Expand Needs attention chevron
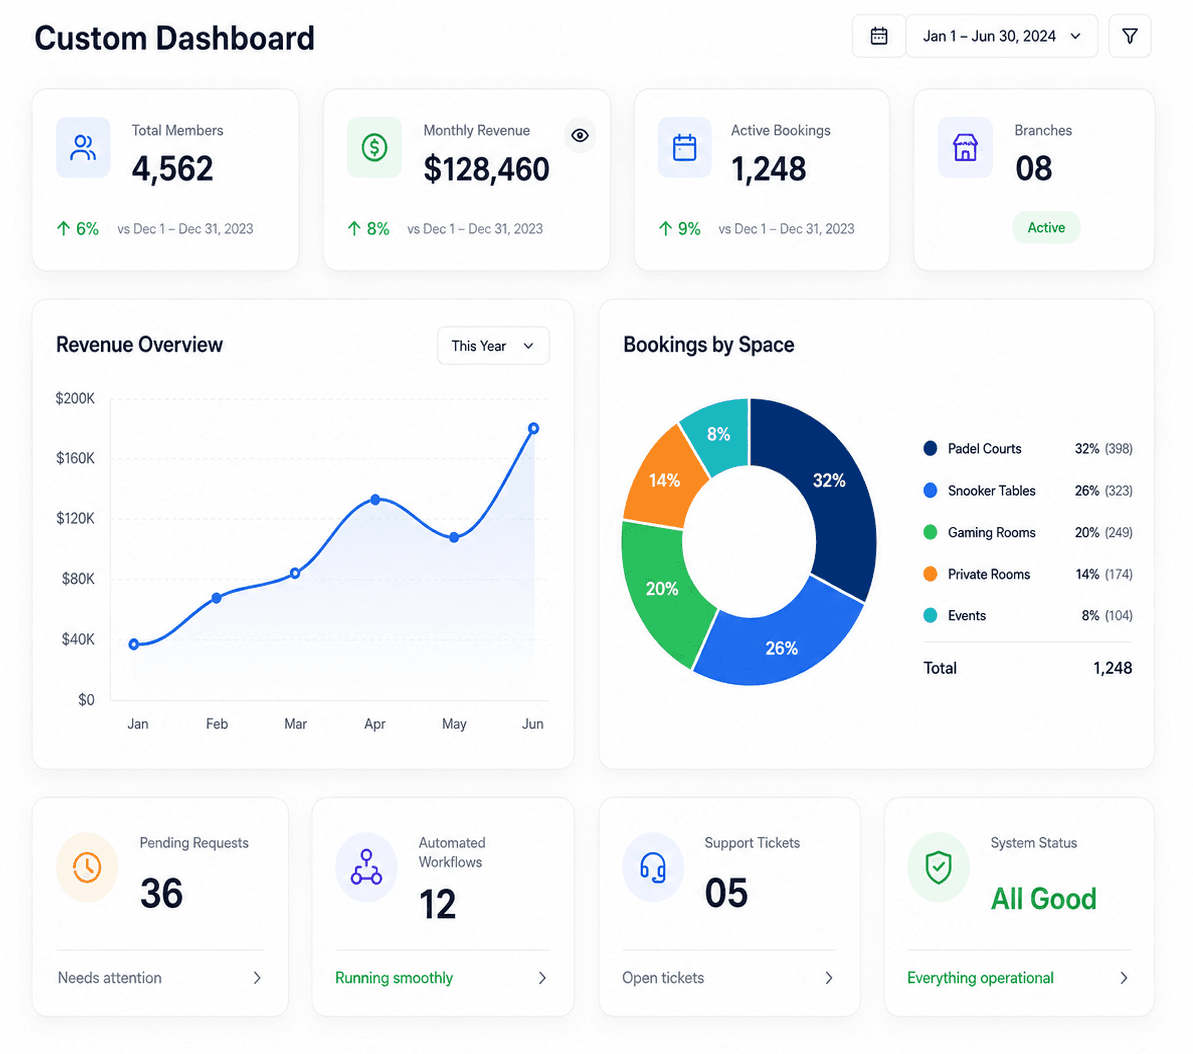Viewport: 1193px width, 1054px height. 257,978
